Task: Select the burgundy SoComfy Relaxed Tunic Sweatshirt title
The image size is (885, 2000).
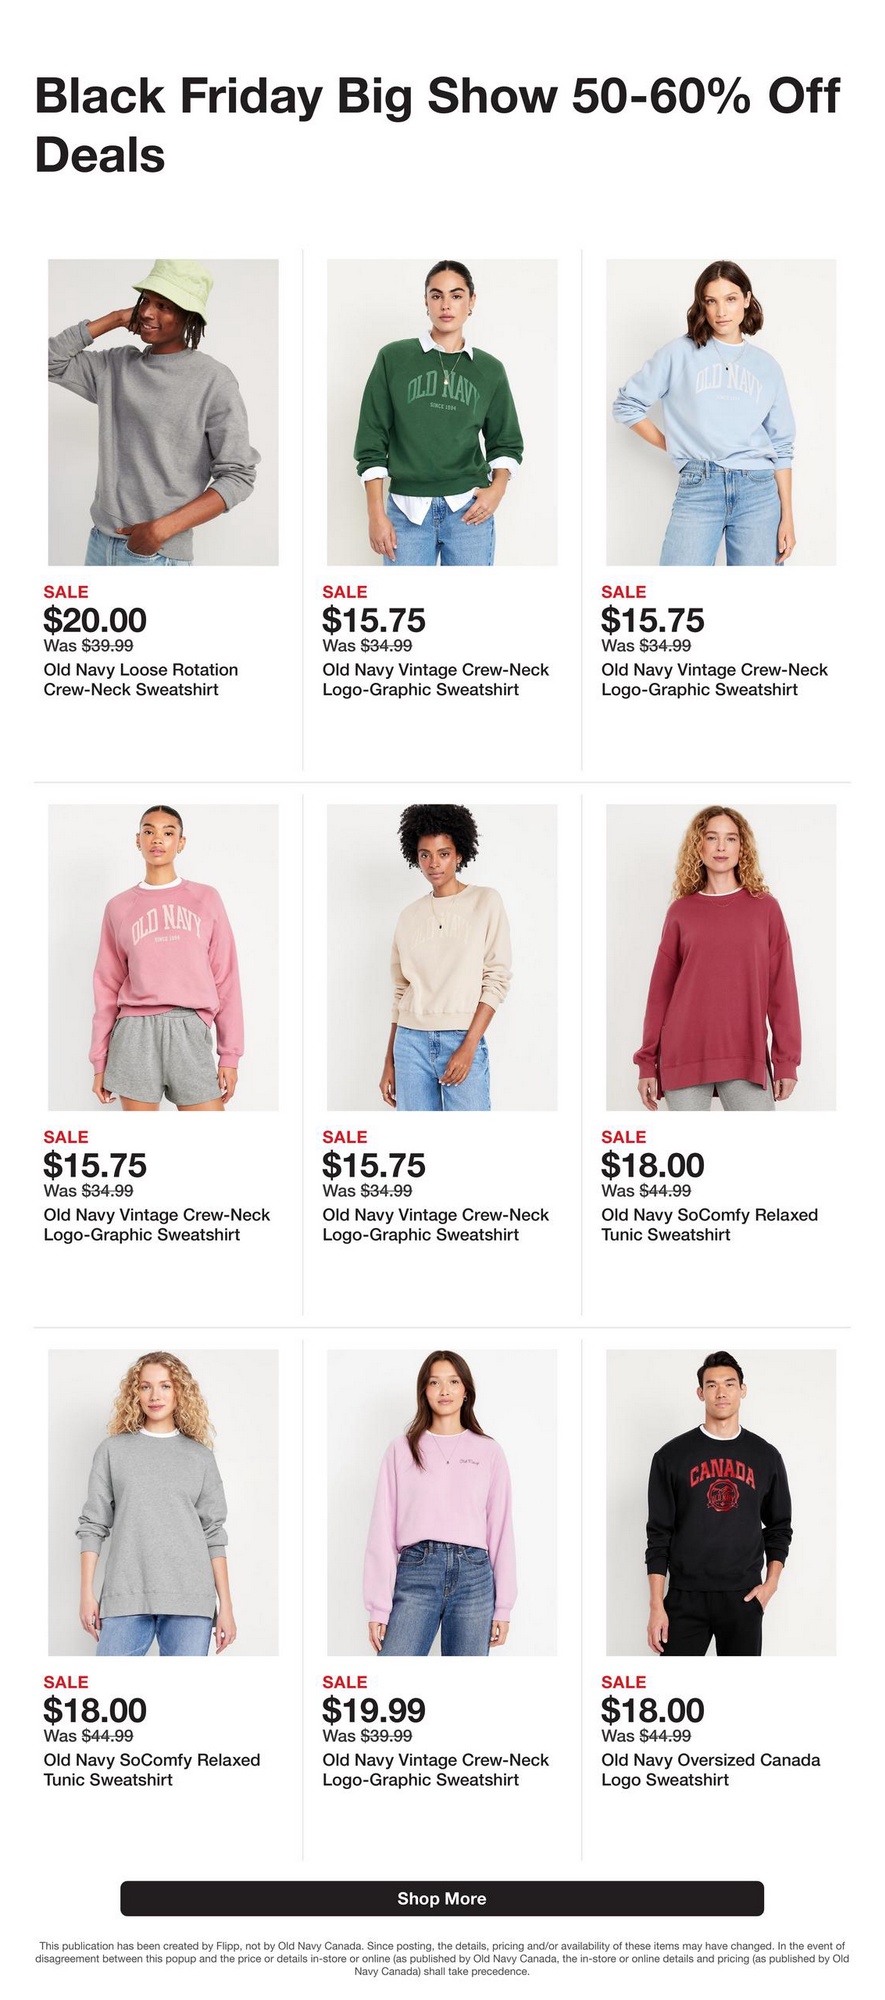Action: pyautogui.click(x=709, y=1225)
